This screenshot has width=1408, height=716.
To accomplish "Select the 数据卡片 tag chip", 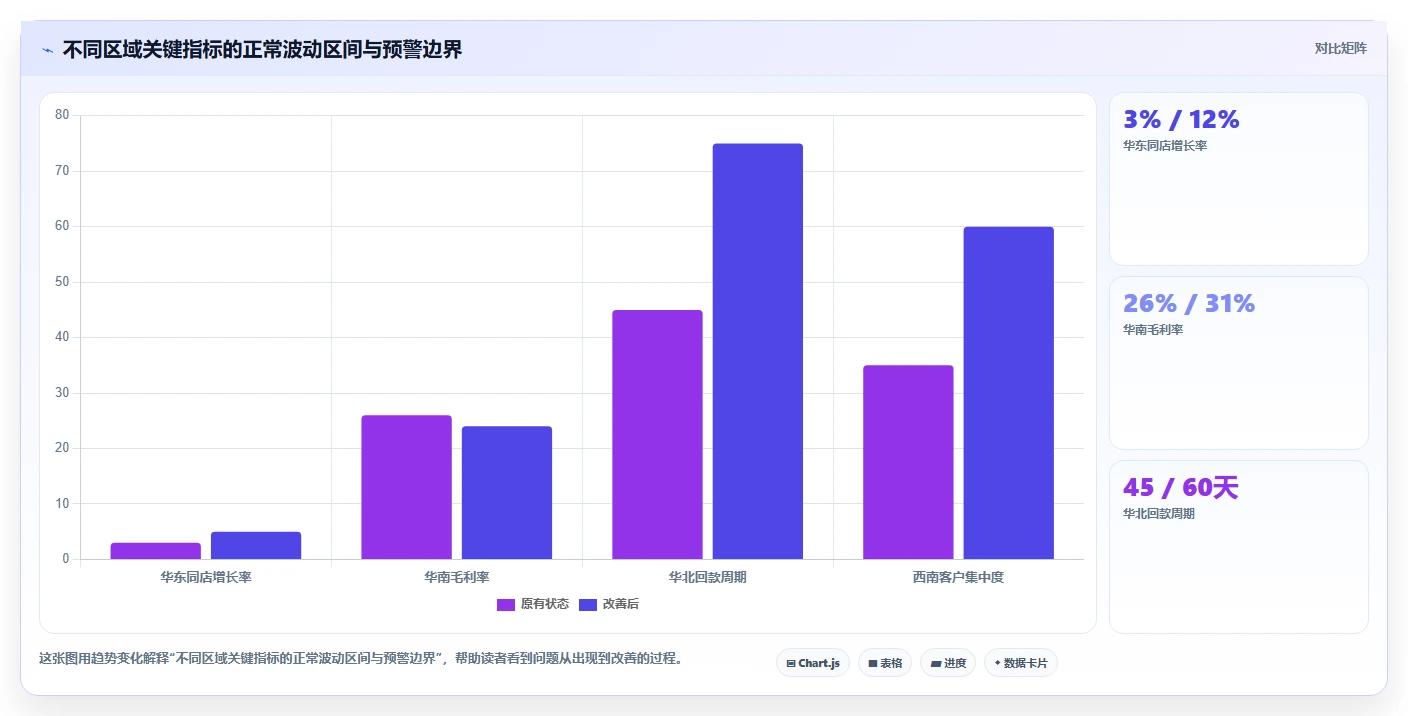I will (1021, 663).
